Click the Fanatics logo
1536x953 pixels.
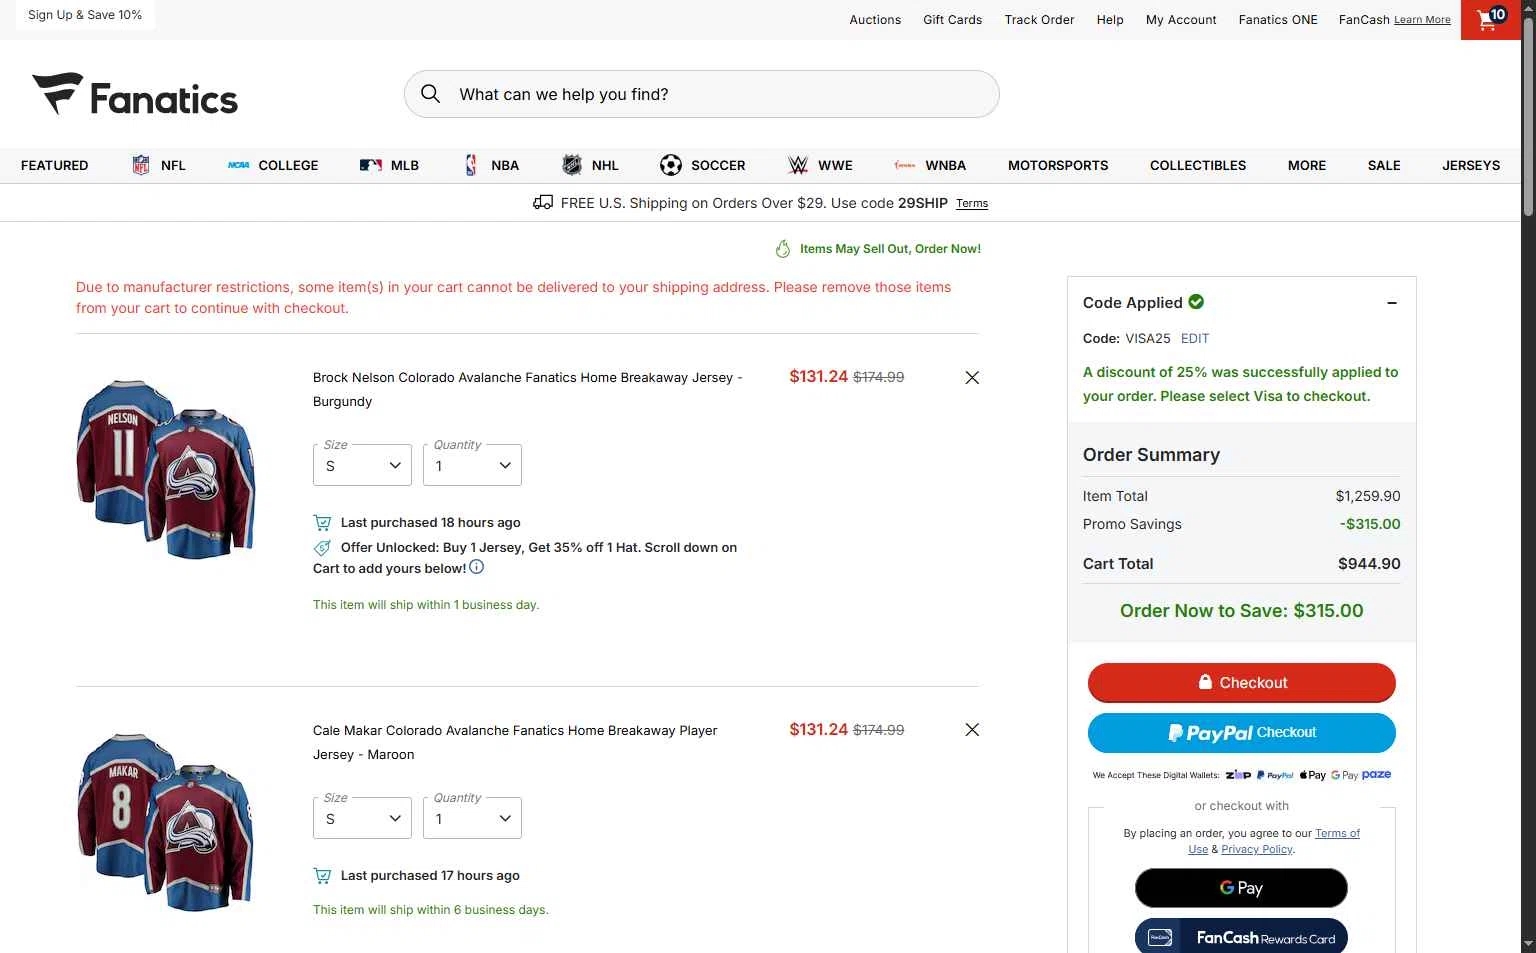(x=135, y=96)
